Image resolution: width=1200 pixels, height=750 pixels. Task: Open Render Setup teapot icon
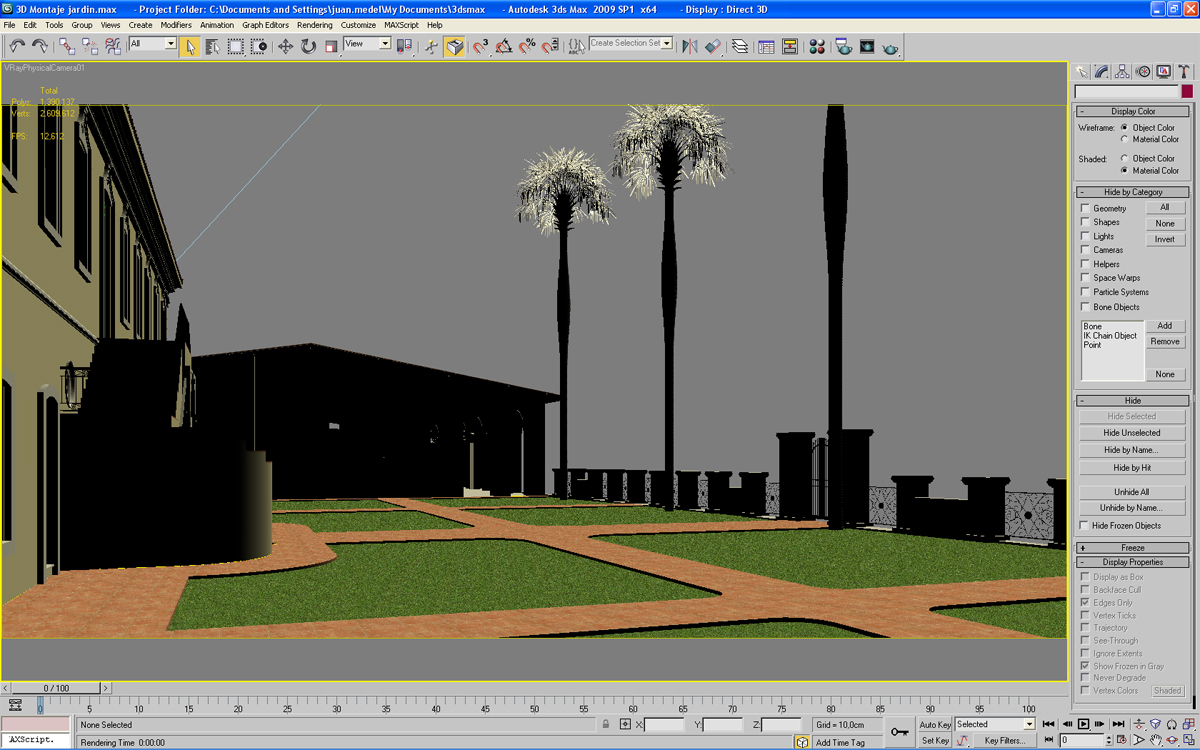843,46
